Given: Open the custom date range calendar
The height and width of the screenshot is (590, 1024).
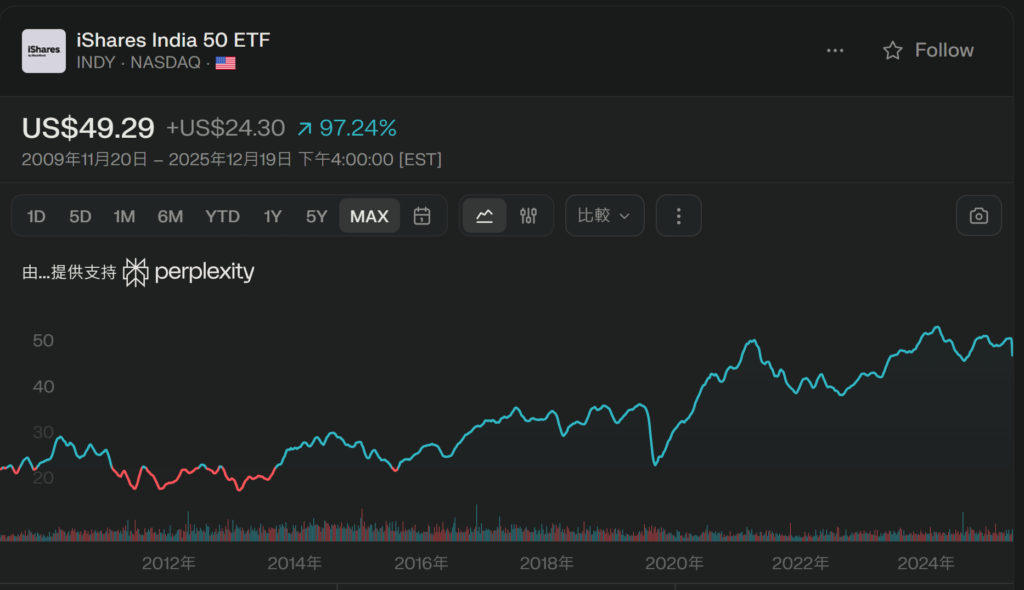Looking at the screenshot, I should pos(422,216).
